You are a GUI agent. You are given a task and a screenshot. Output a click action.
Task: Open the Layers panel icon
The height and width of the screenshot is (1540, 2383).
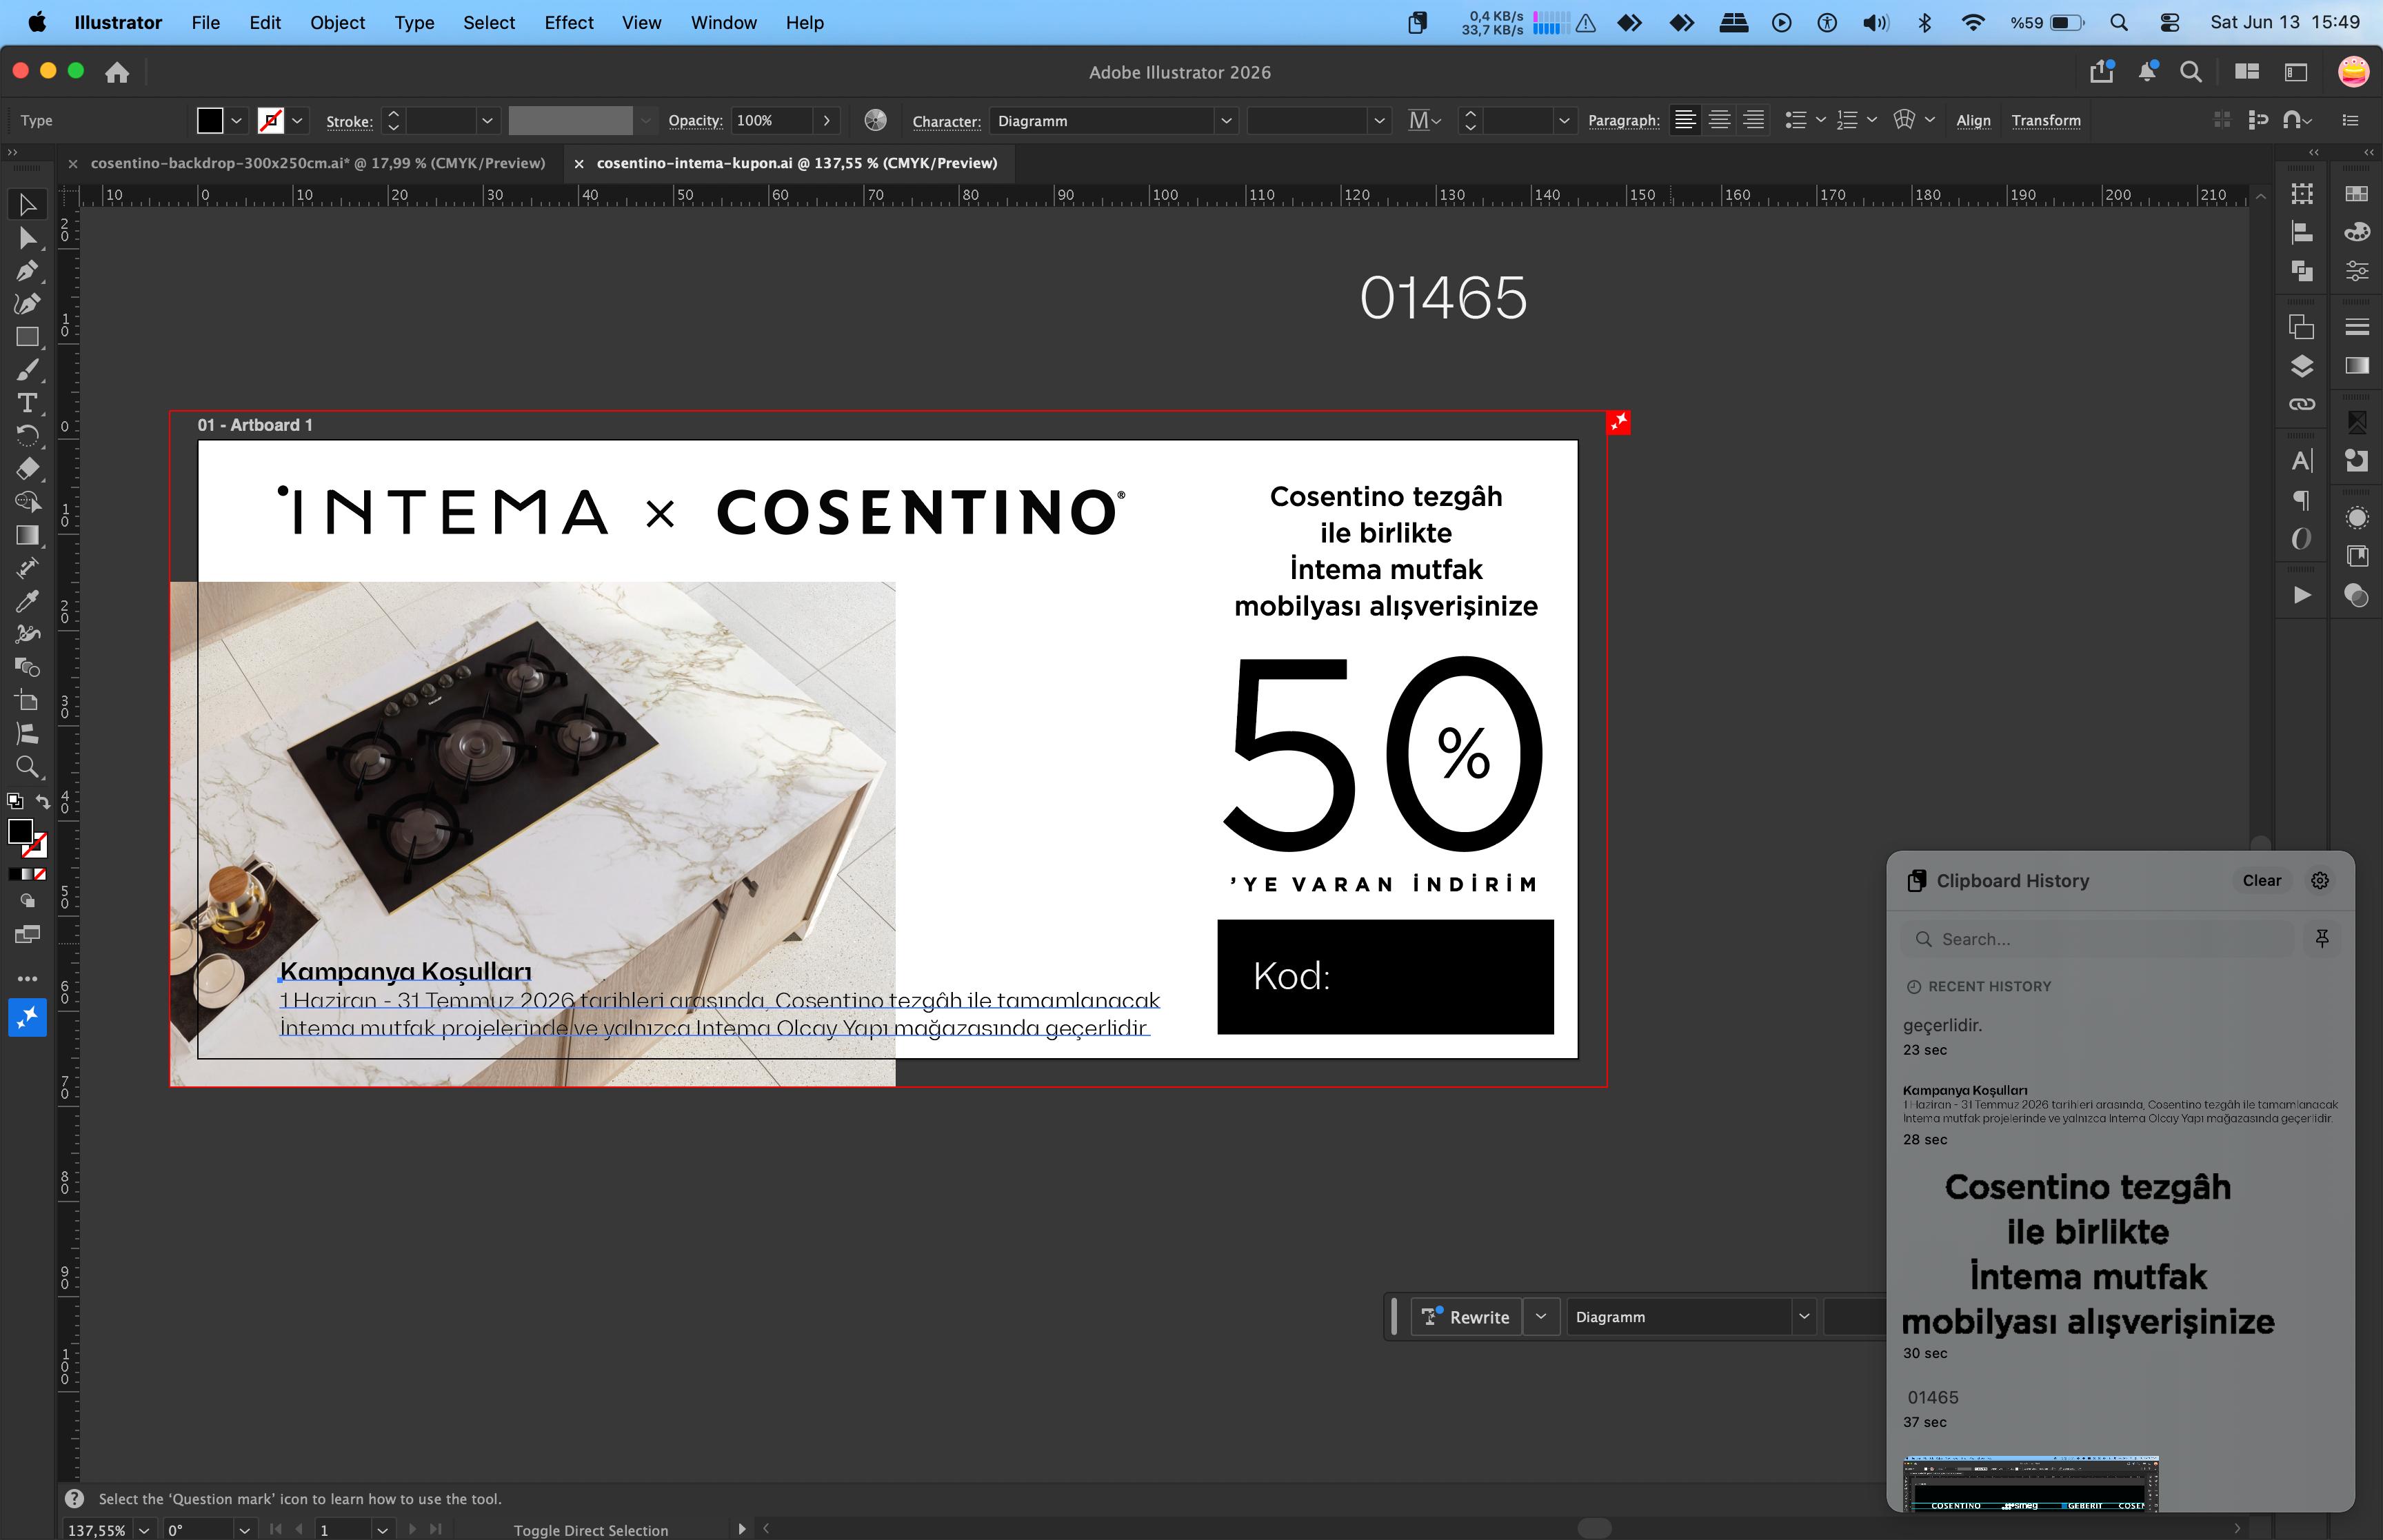(x=2302, y=366)
